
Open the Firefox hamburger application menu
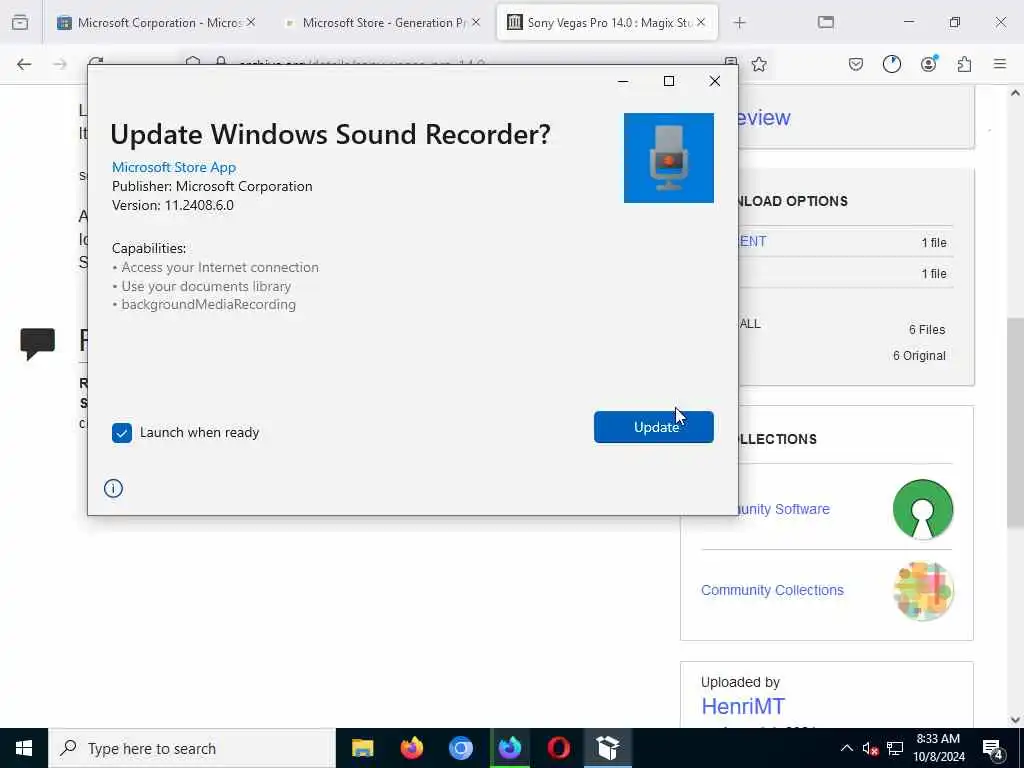(1000, 64)
